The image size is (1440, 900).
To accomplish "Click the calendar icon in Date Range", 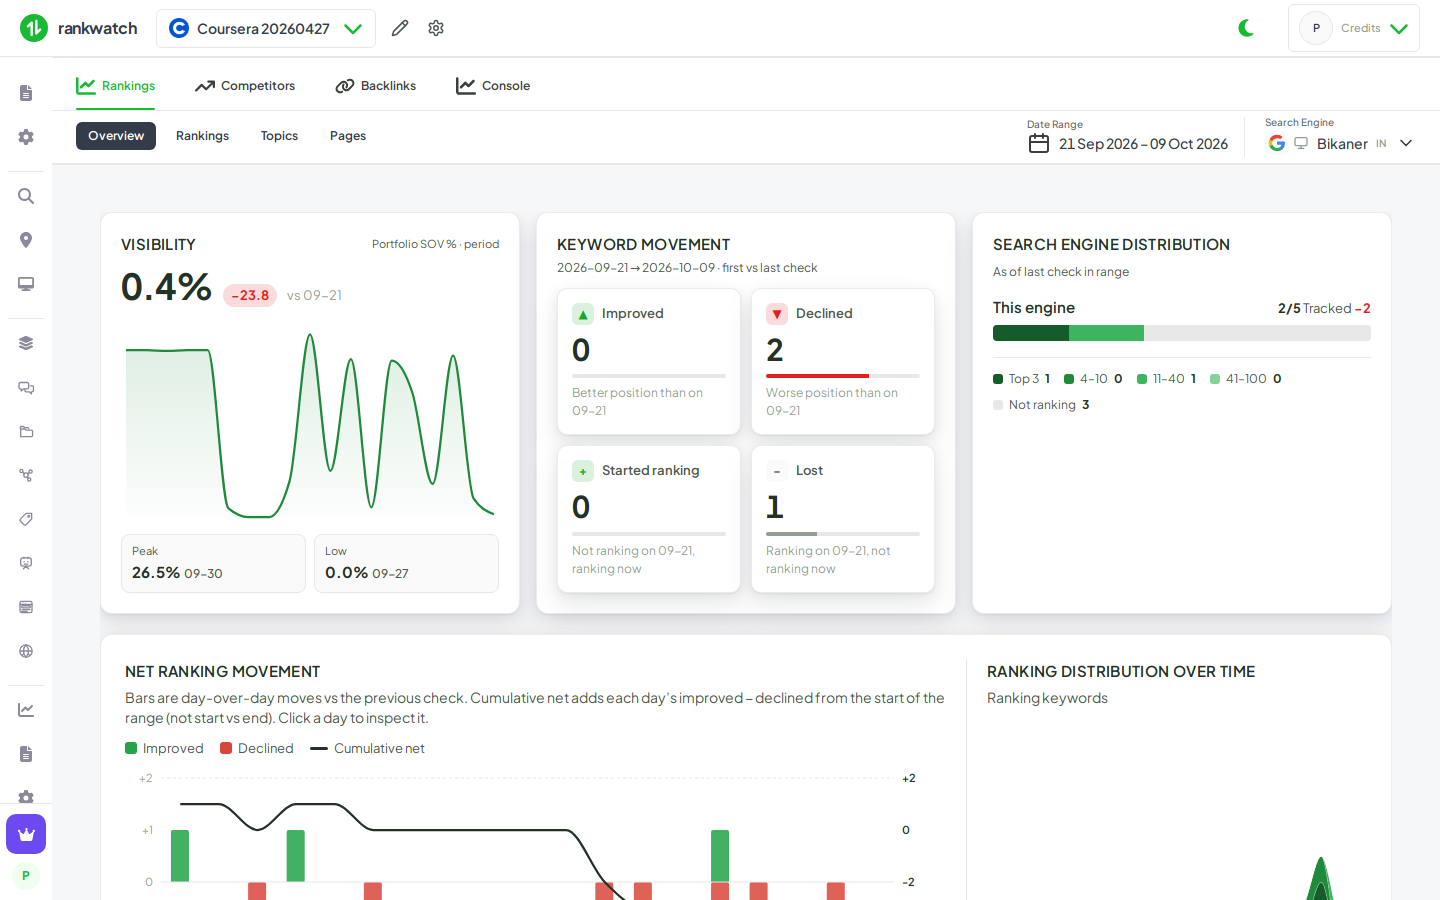I will (1039, 144).
